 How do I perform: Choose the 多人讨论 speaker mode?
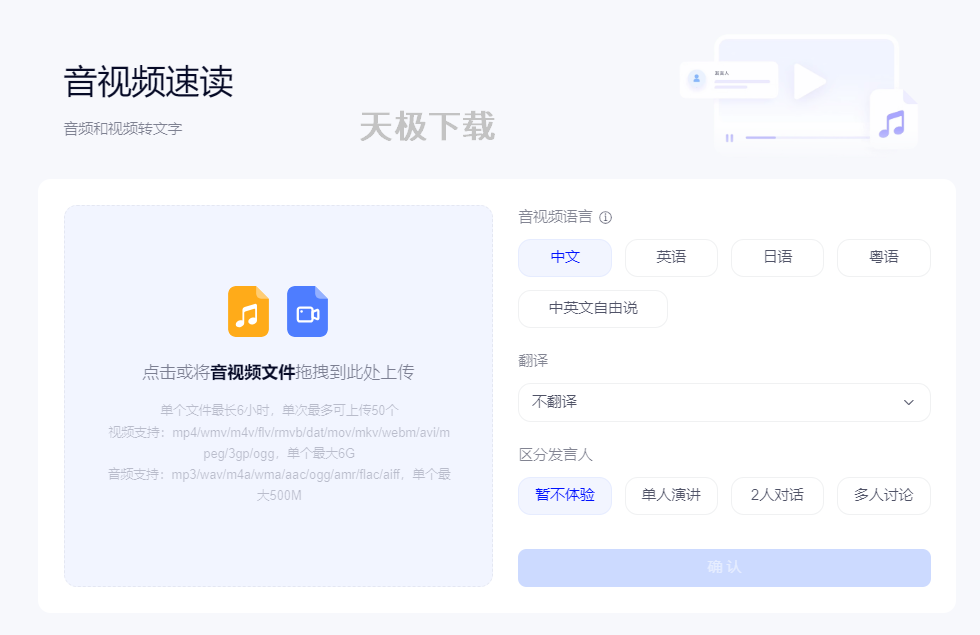pyautogui.click(x=883, y=495)
